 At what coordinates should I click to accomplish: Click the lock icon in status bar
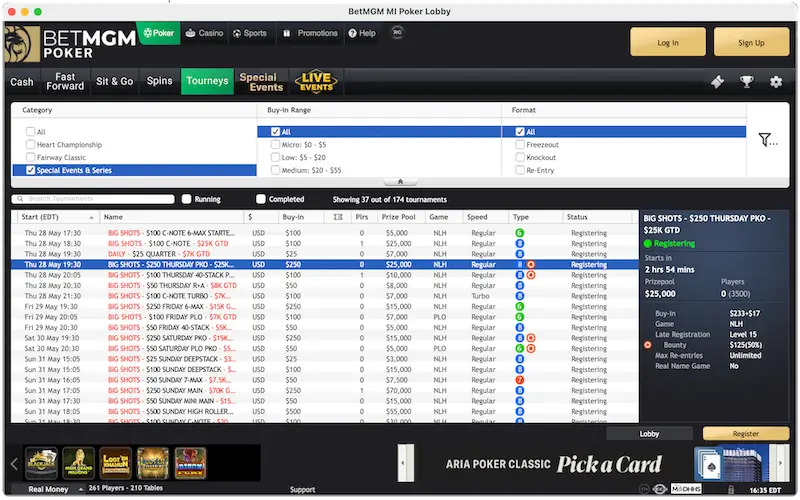pyautogui.click(x=731, y=490)
